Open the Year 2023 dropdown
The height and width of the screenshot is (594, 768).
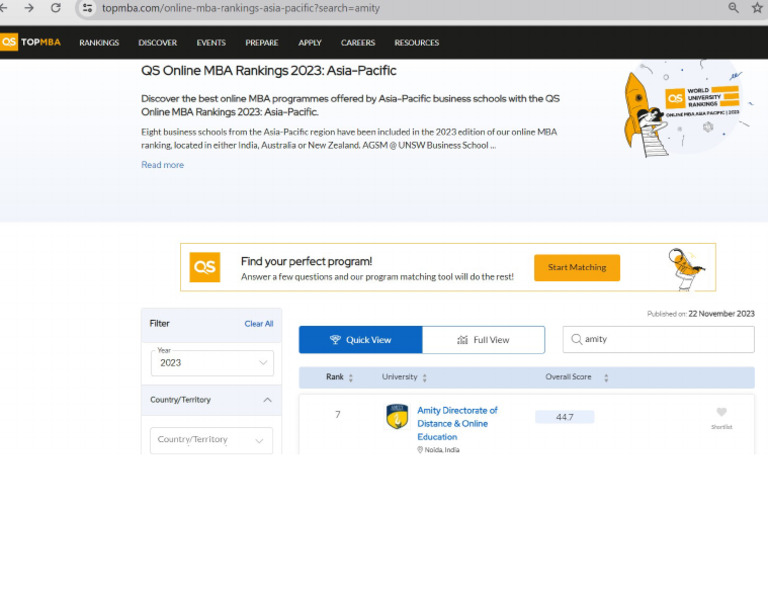(211, 363)
